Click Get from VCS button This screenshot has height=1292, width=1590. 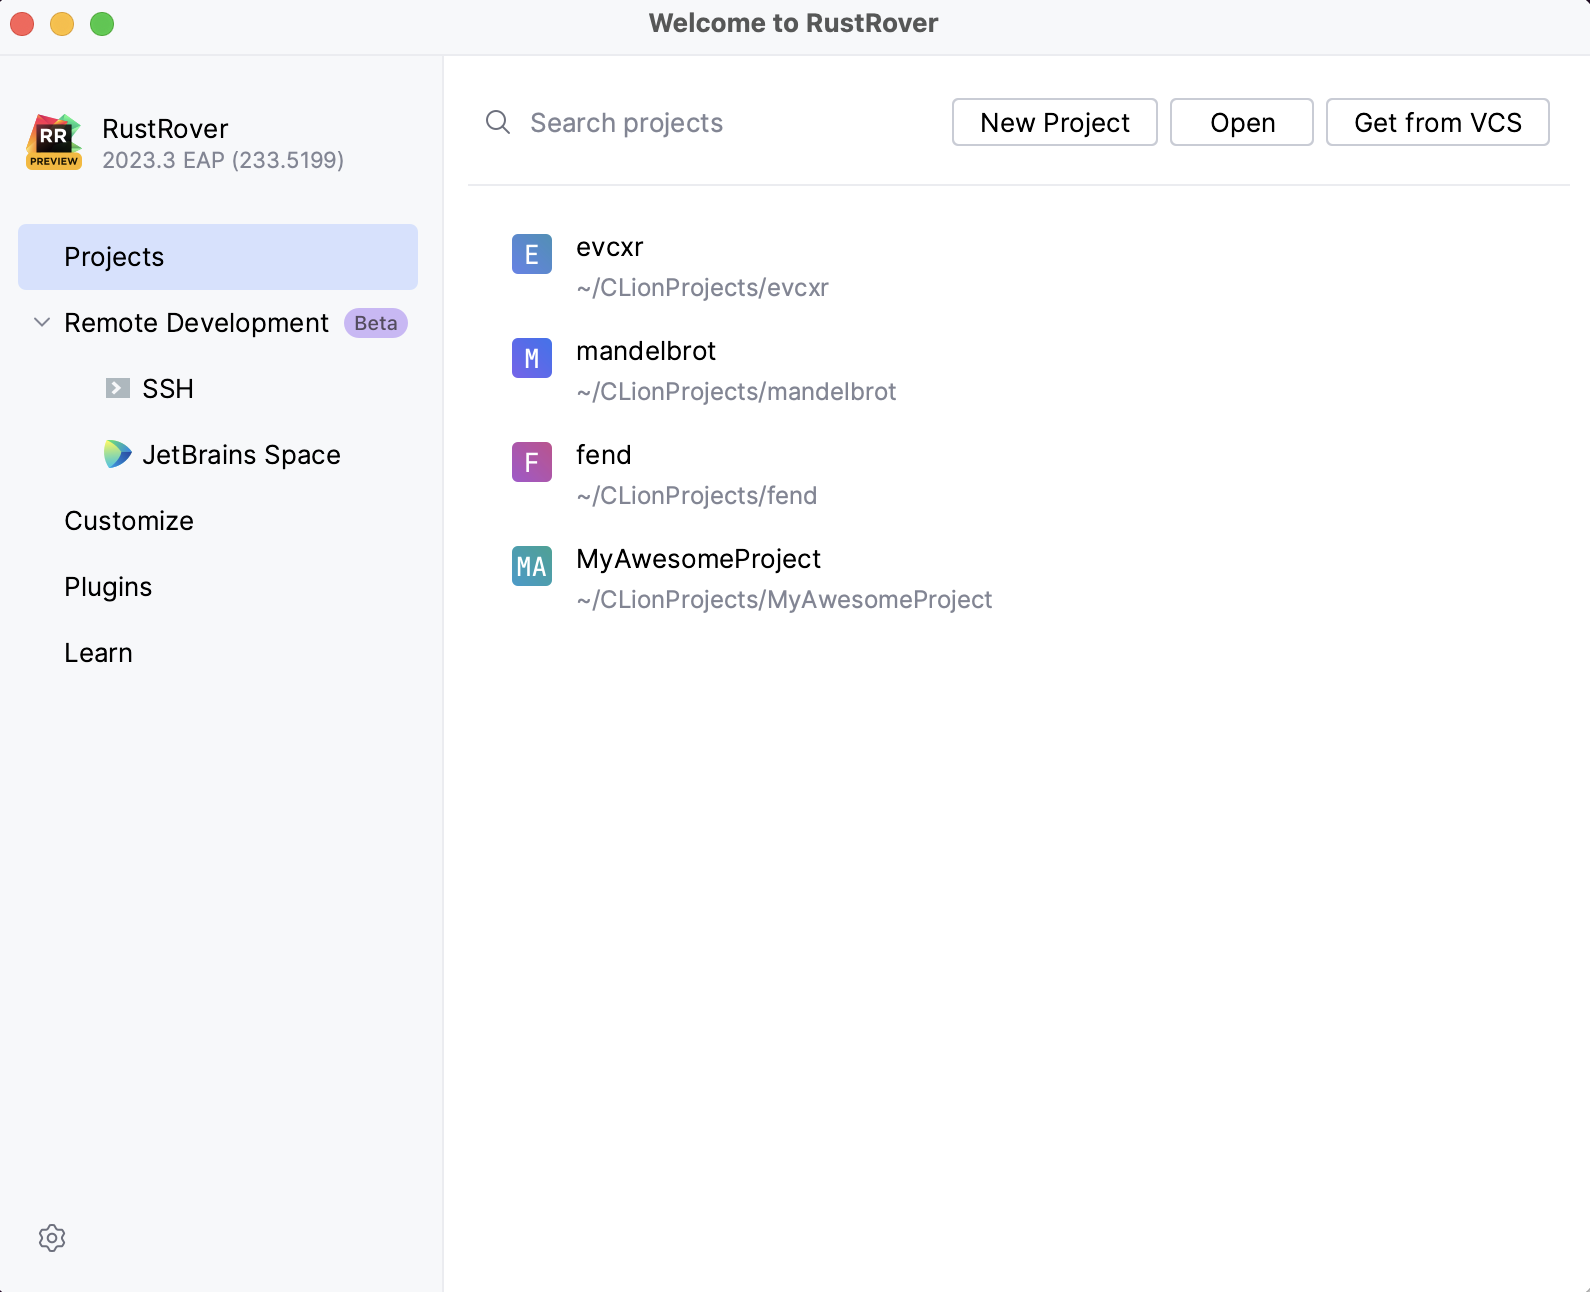click(1437, 122)
